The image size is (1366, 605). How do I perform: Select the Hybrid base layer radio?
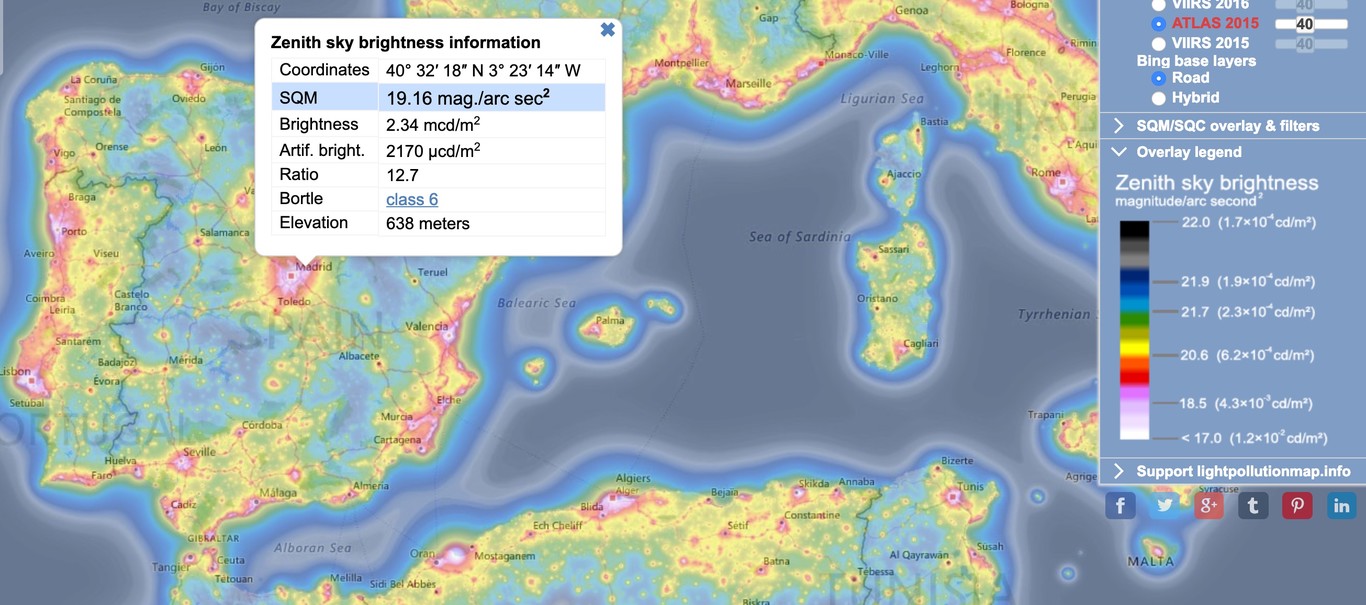point(1159,98)
